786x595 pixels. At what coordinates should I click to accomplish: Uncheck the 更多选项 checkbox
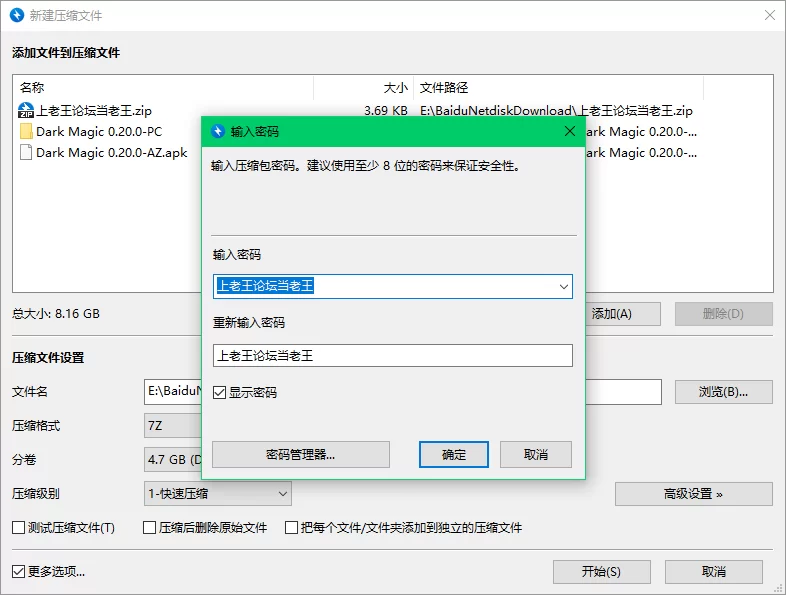[19, 571]
